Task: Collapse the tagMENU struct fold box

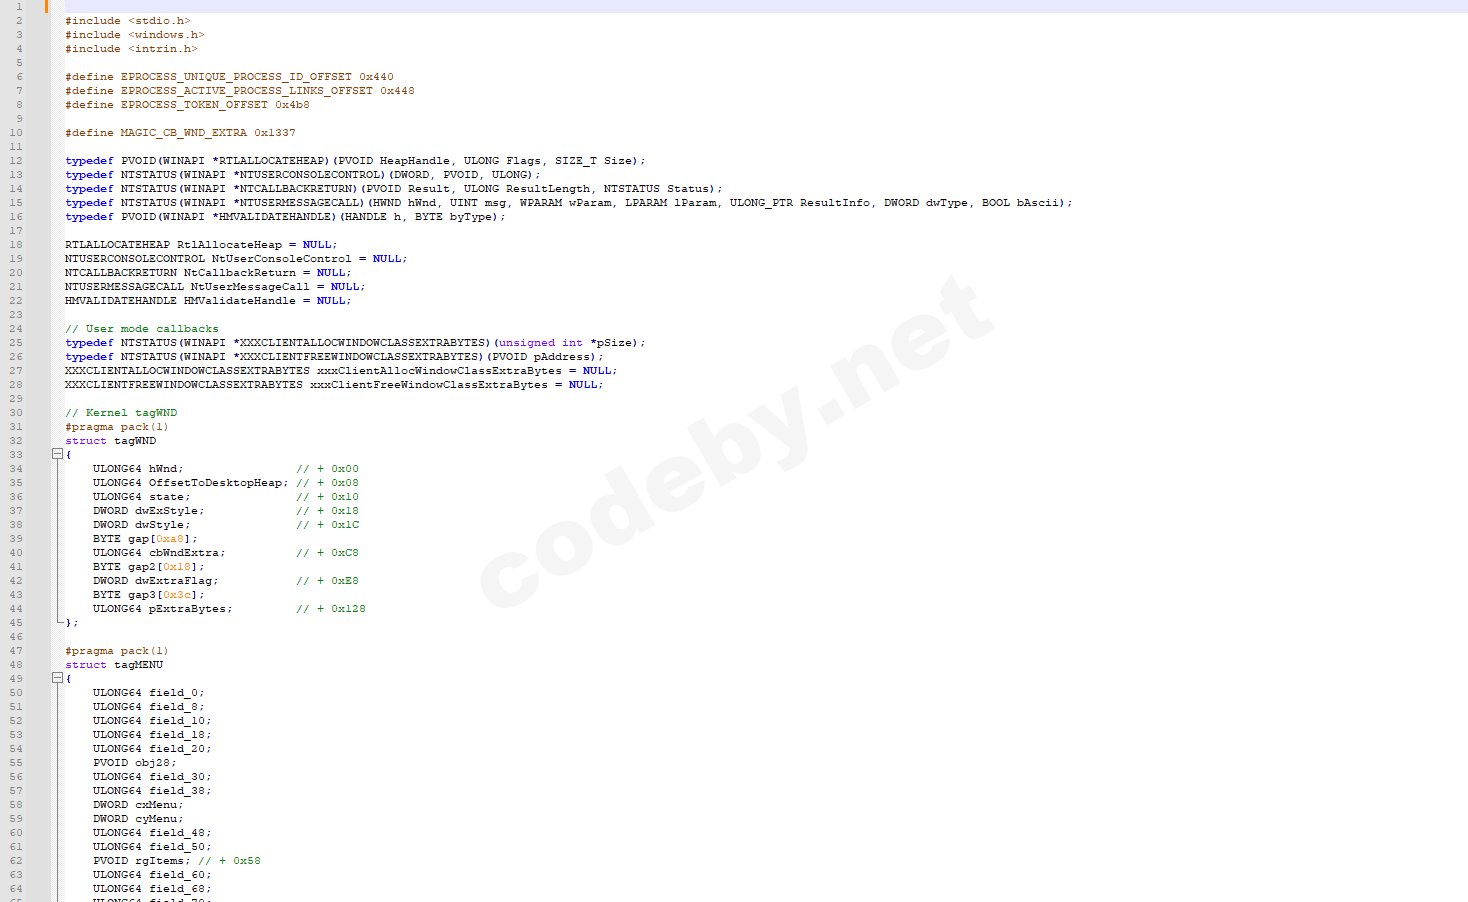Action: click(58, 678)
